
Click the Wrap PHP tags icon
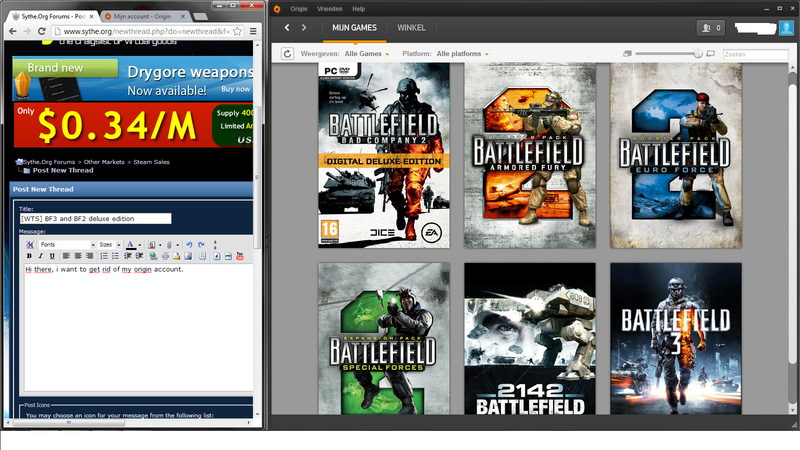coord(228,256)
